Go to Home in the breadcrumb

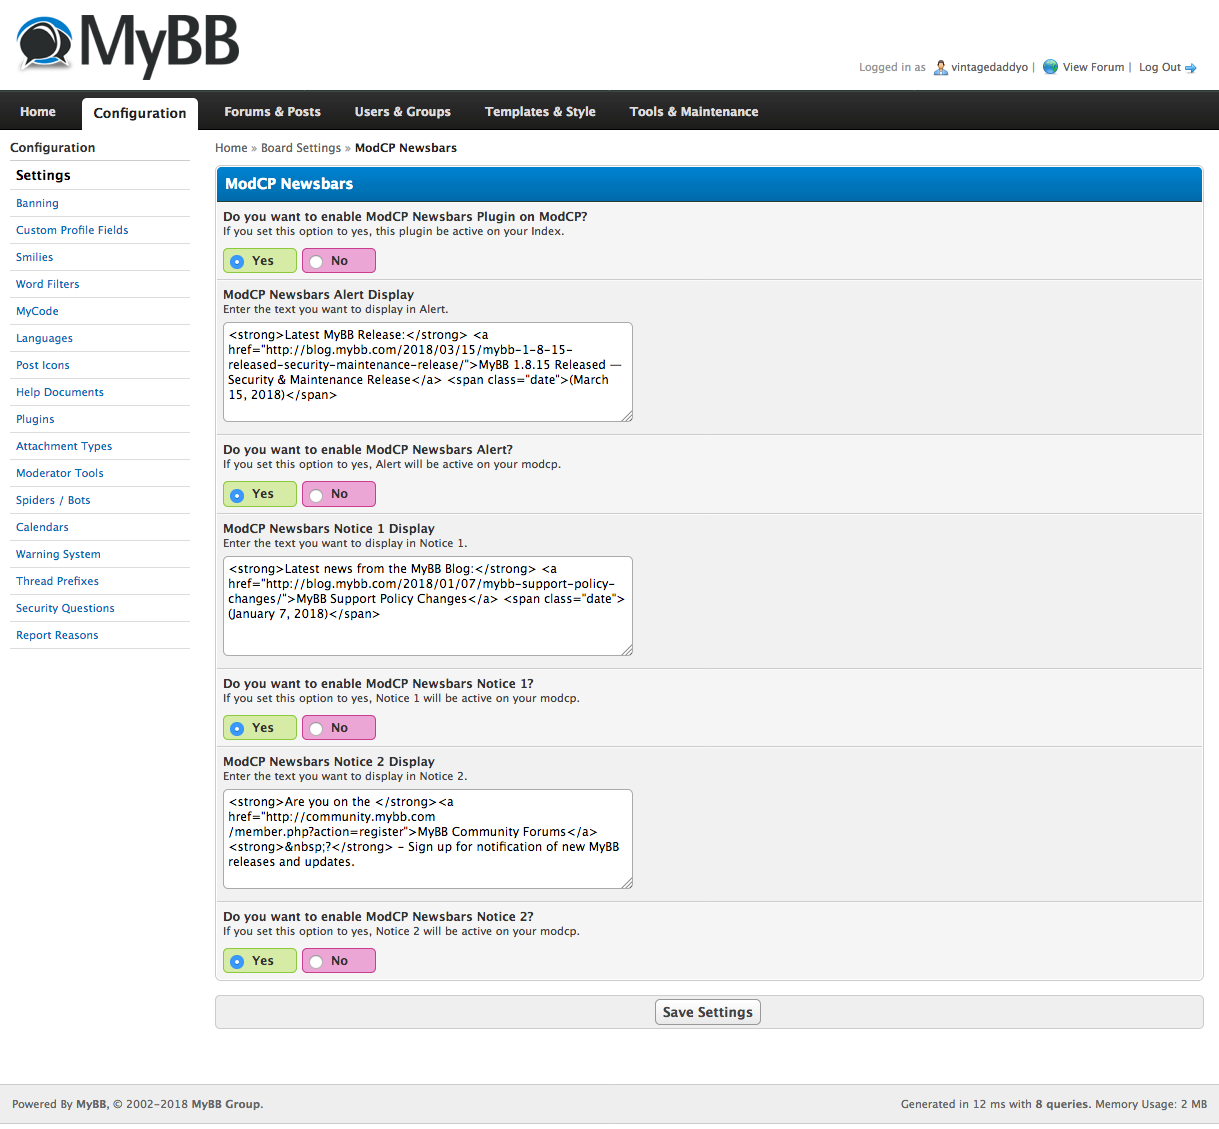pyautogui.click(x=231, y=148)
